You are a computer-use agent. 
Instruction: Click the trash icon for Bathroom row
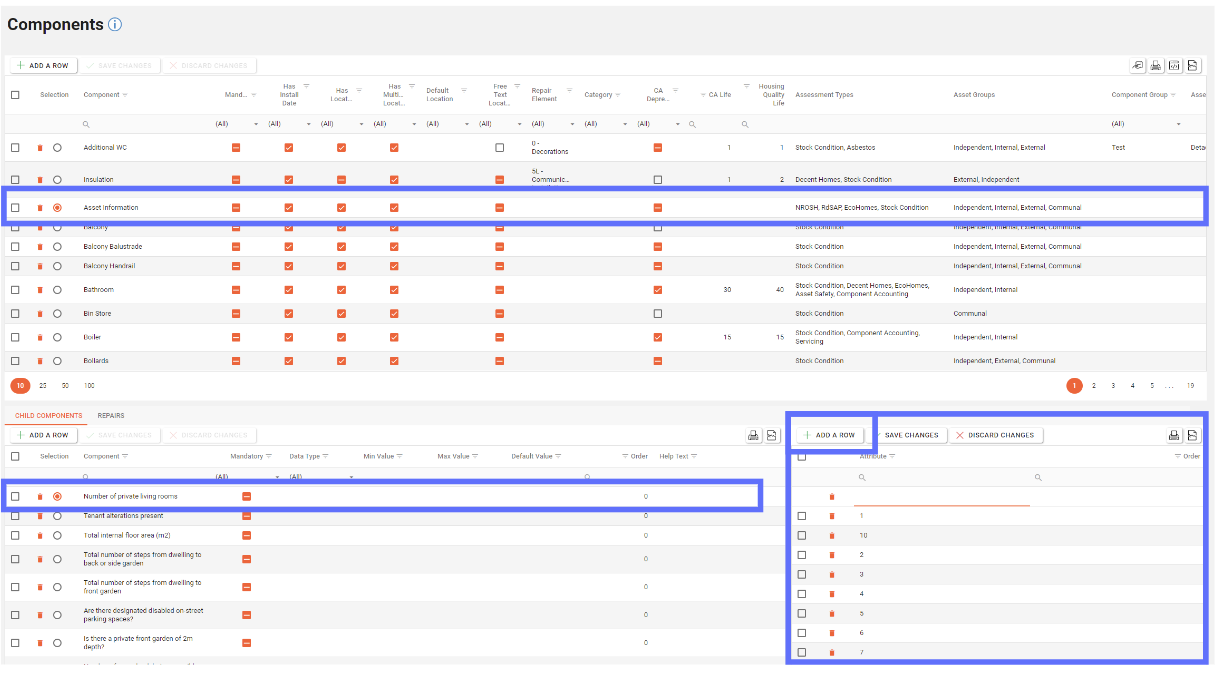coord(40,290)
